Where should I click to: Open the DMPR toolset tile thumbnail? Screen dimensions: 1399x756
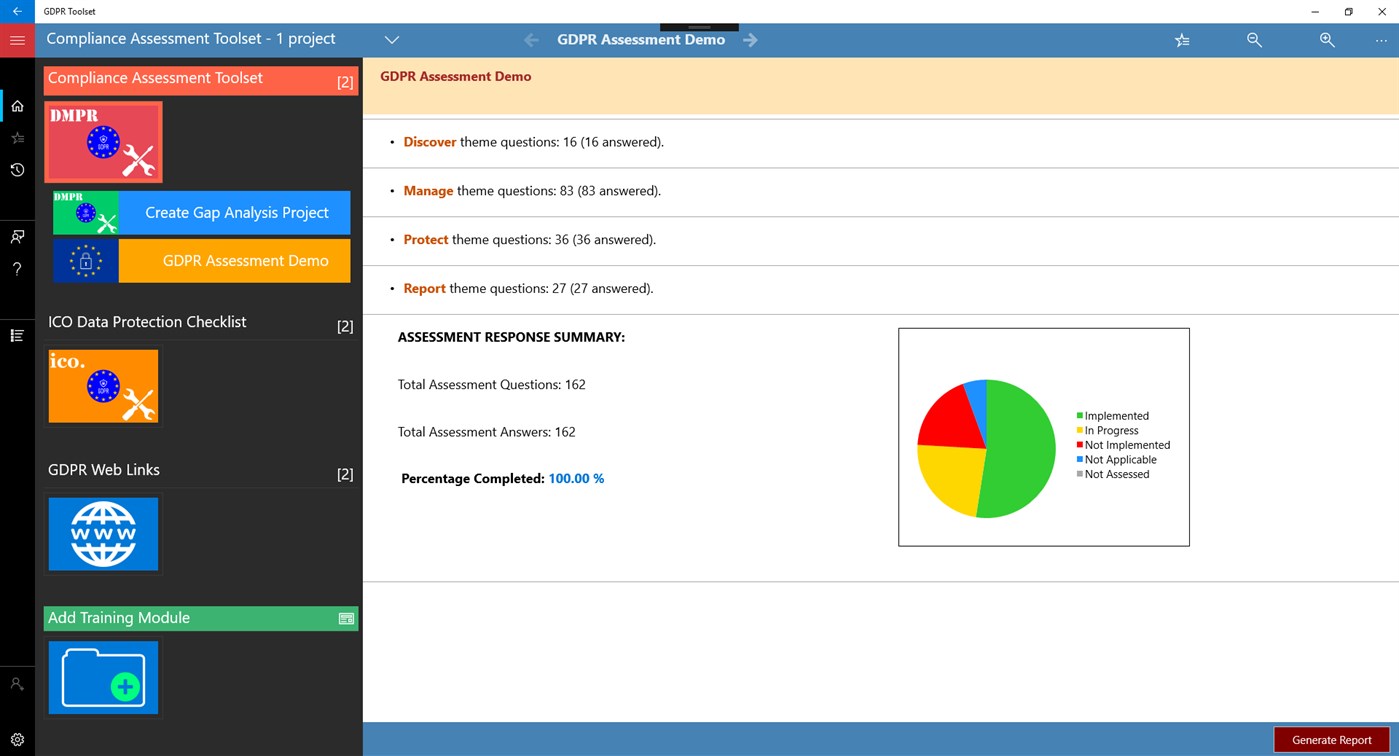point(103,141)
